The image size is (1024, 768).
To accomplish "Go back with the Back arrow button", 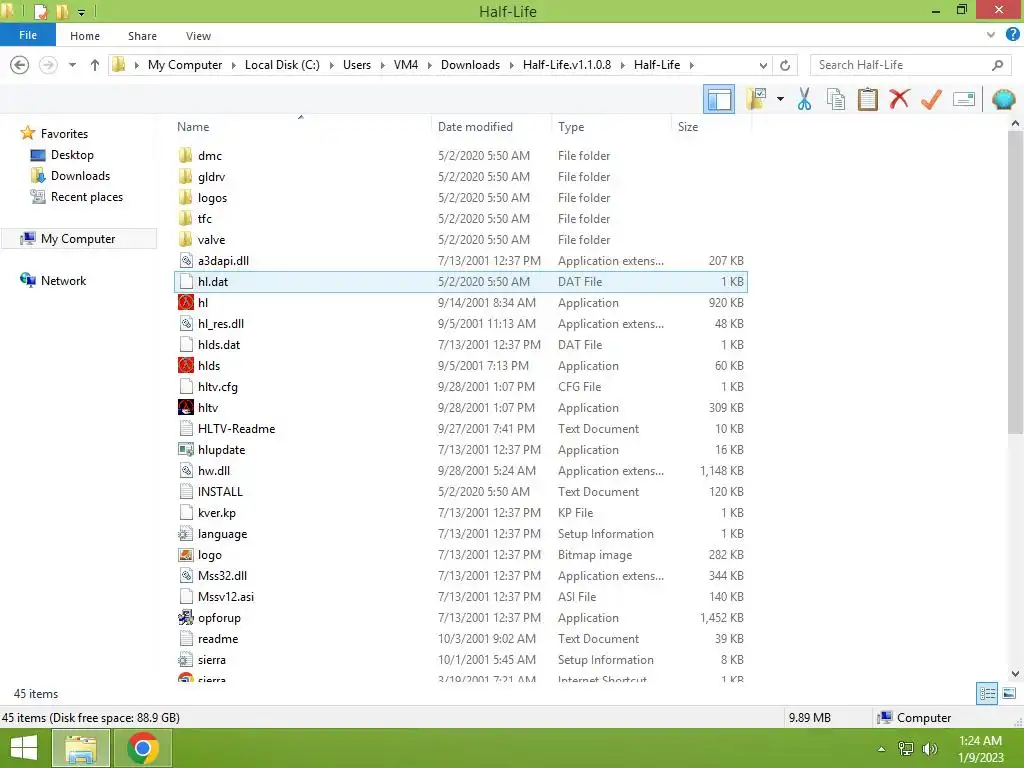I will click(20, 65).
